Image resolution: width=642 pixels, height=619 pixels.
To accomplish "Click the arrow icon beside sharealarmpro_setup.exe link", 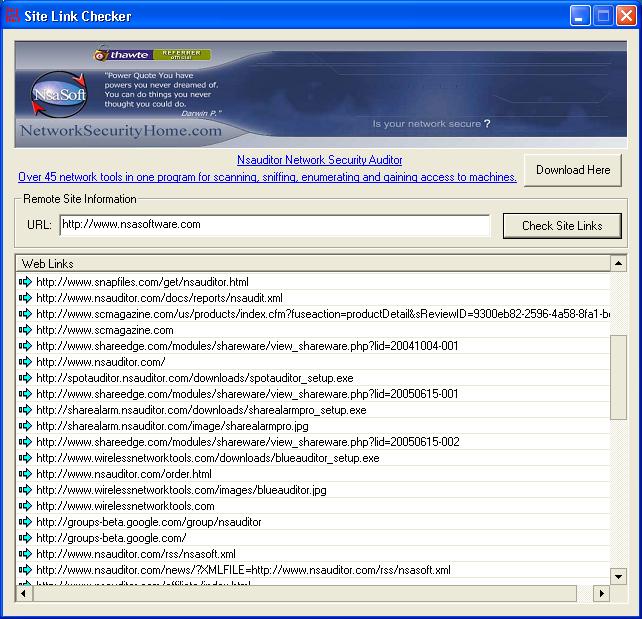I will pos(25,409).
